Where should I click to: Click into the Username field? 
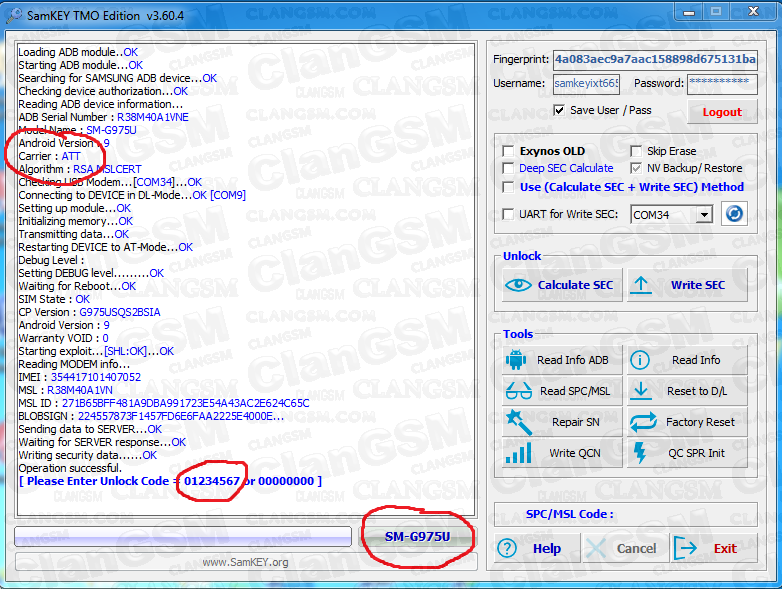tap(586, 83)
